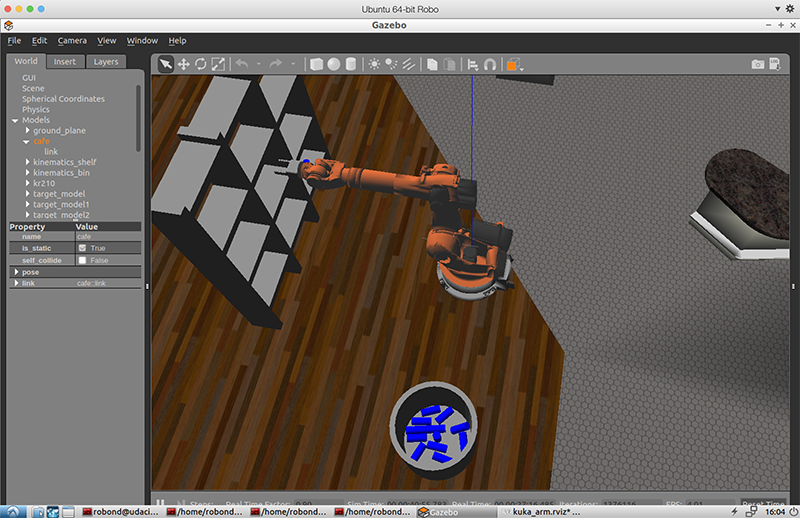Viewport: 800px width, 518px height.
Task: Click the clock showing 16:04
Action: pos(775,511)
